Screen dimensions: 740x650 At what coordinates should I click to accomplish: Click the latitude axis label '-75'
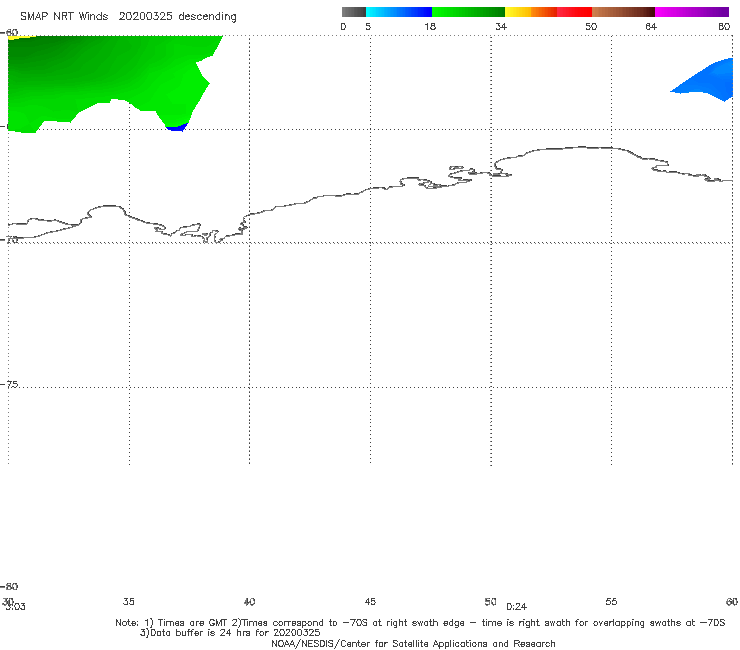point(9,385)
